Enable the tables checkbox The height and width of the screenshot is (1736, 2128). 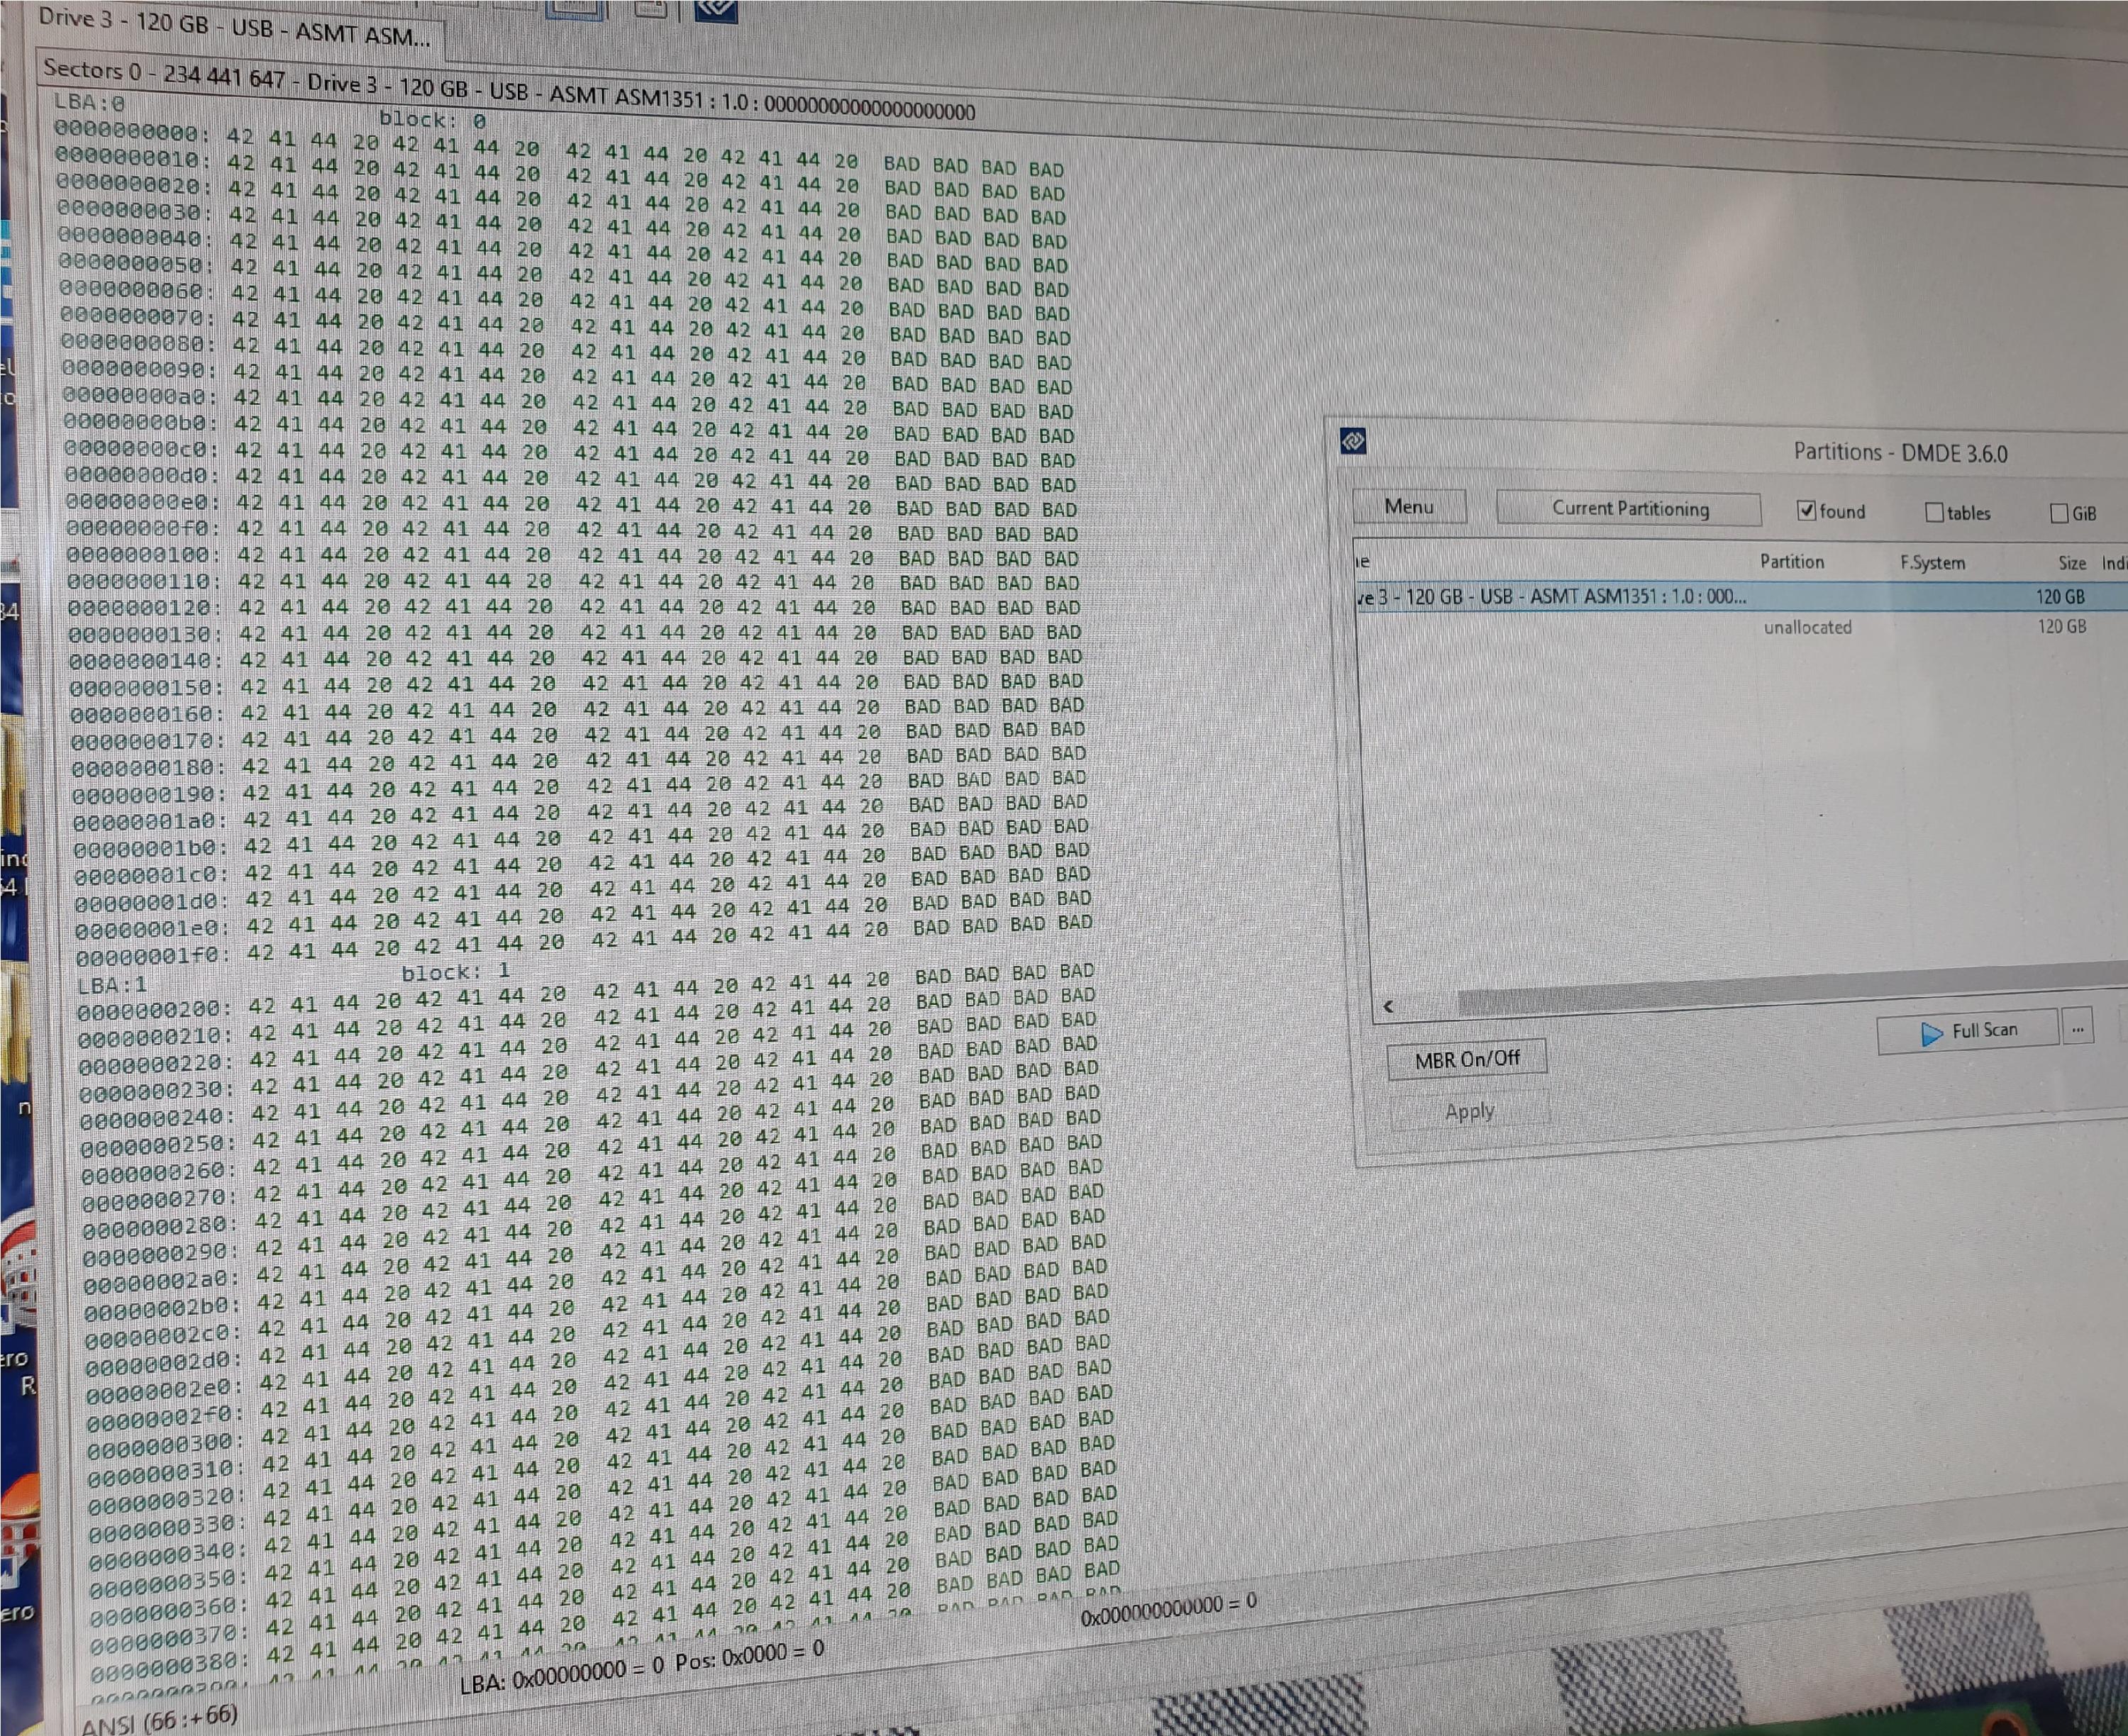click(x=1934, y=513)
